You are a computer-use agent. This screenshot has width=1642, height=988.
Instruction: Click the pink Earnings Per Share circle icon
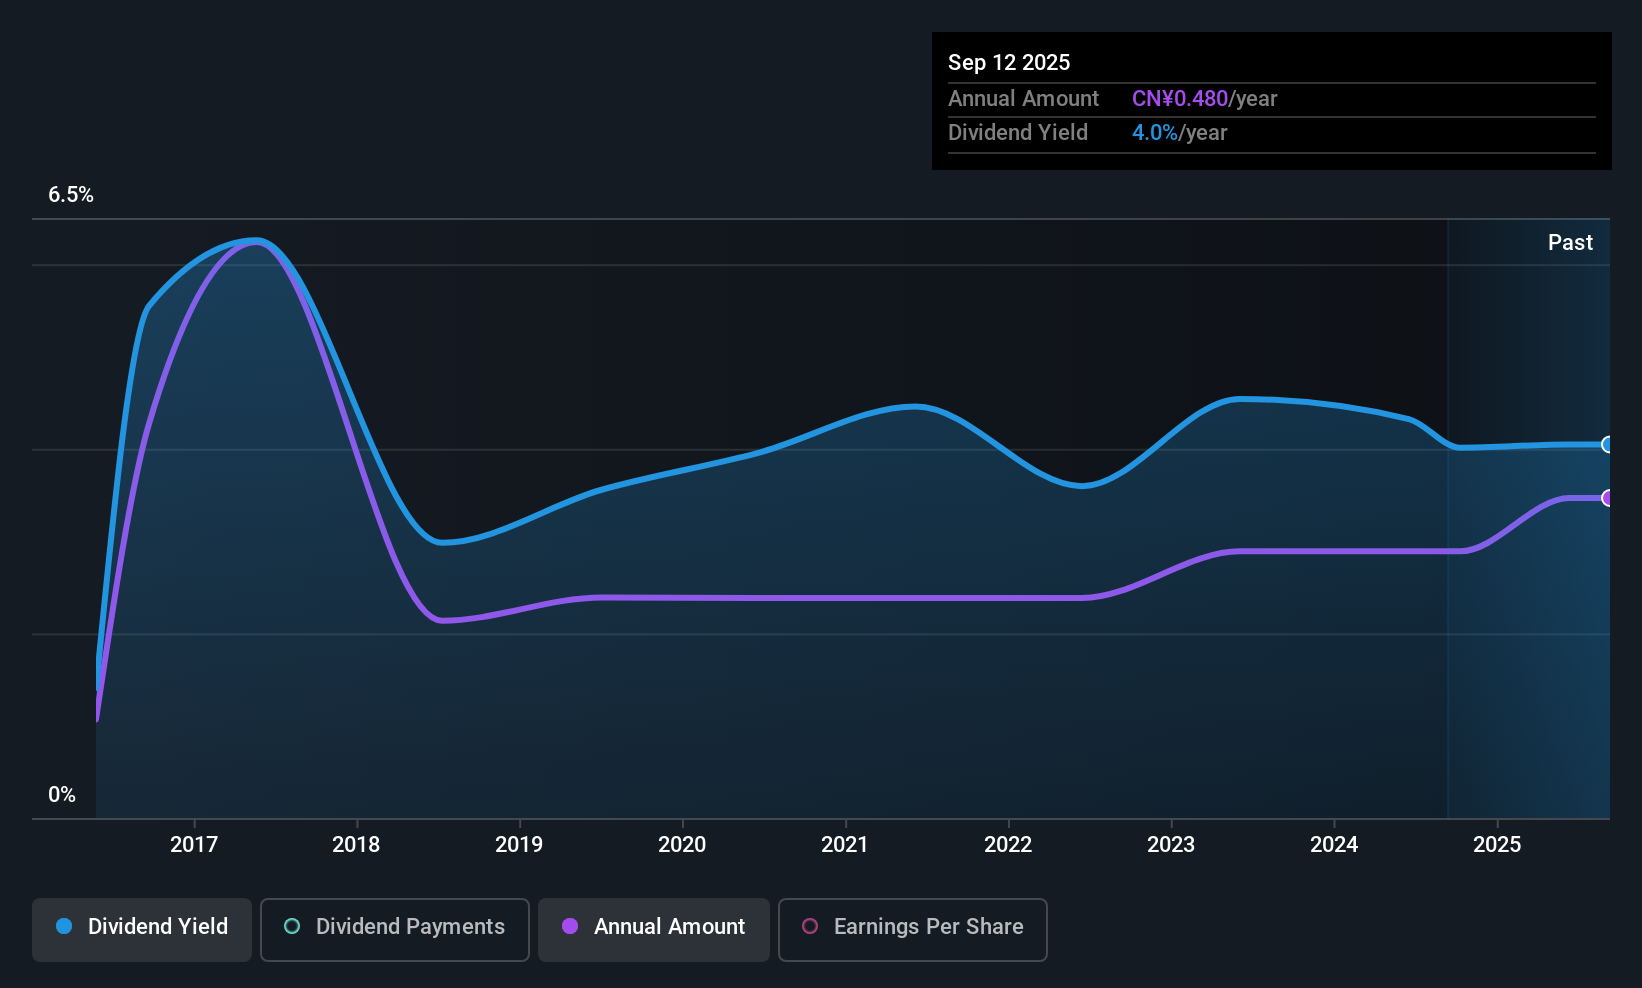[x=810, y=927]
